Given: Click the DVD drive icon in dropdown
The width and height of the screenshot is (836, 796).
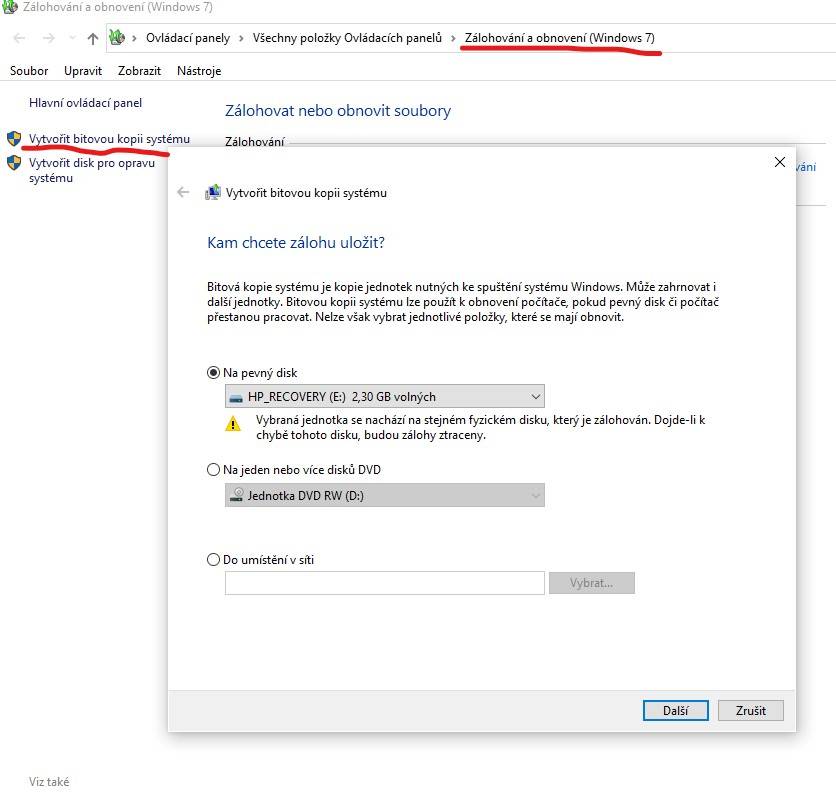Looking at the screenshot, I should tap(236, 495).
